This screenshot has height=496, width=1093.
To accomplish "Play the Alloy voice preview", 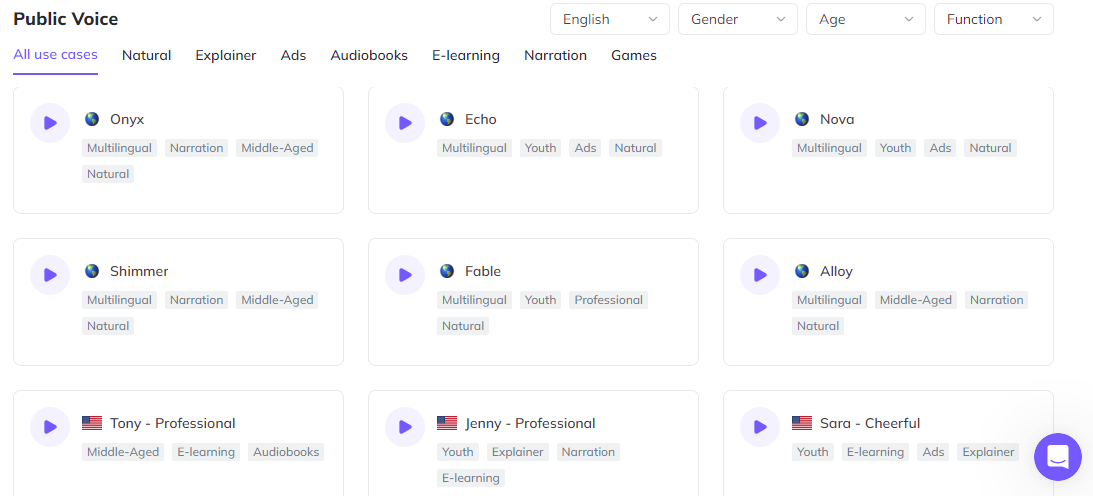I will tap(760, 275).
